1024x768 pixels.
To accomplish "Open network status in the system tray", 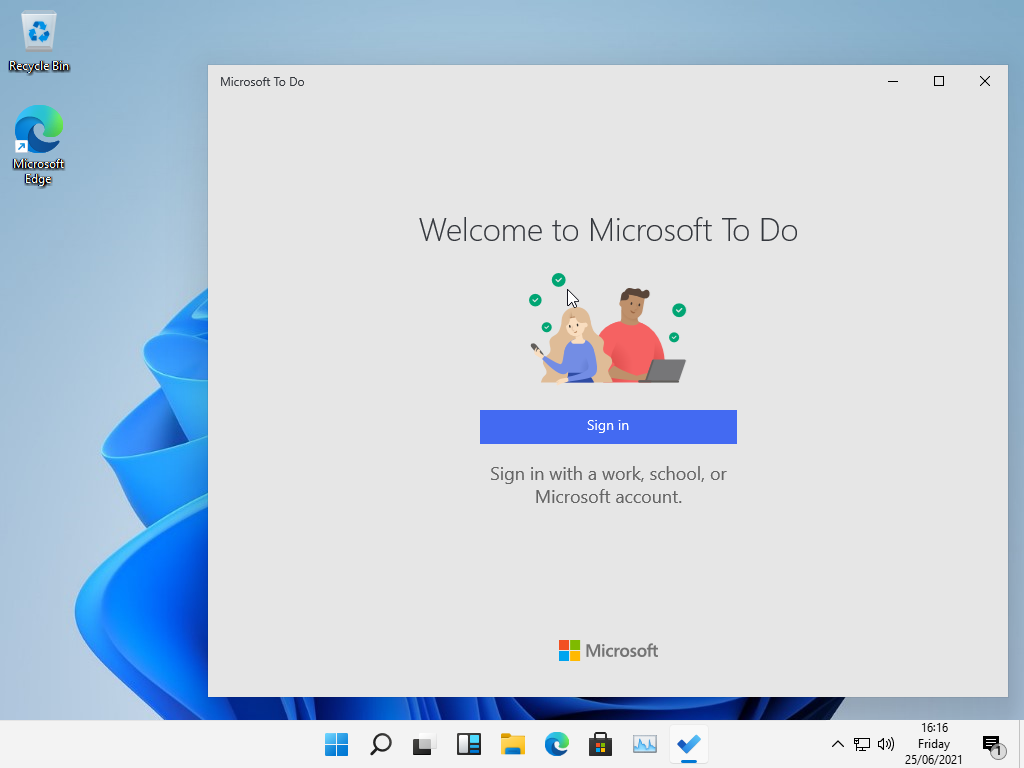I will [862, 744].
